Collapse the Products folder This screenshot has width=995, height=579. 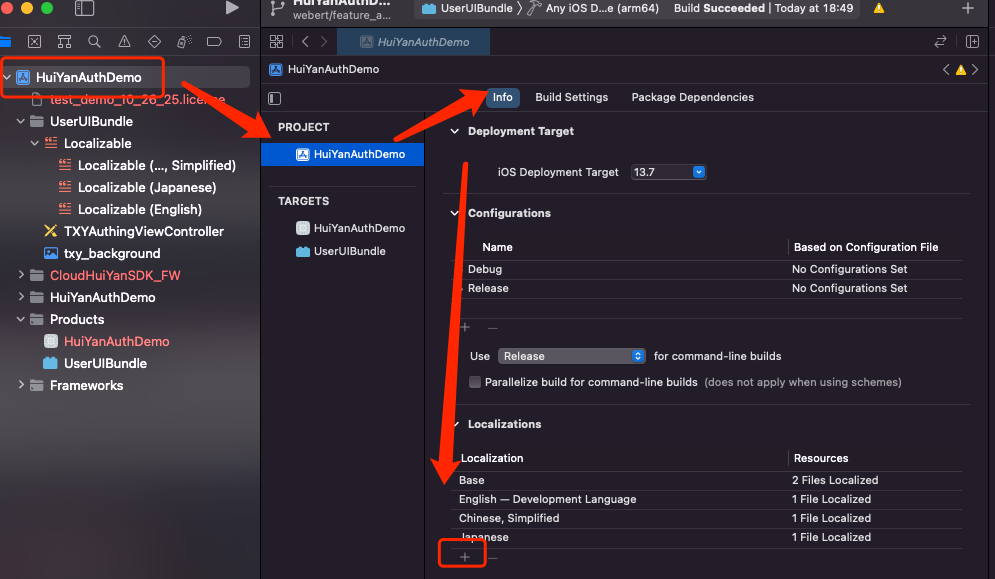coord(21,319)
